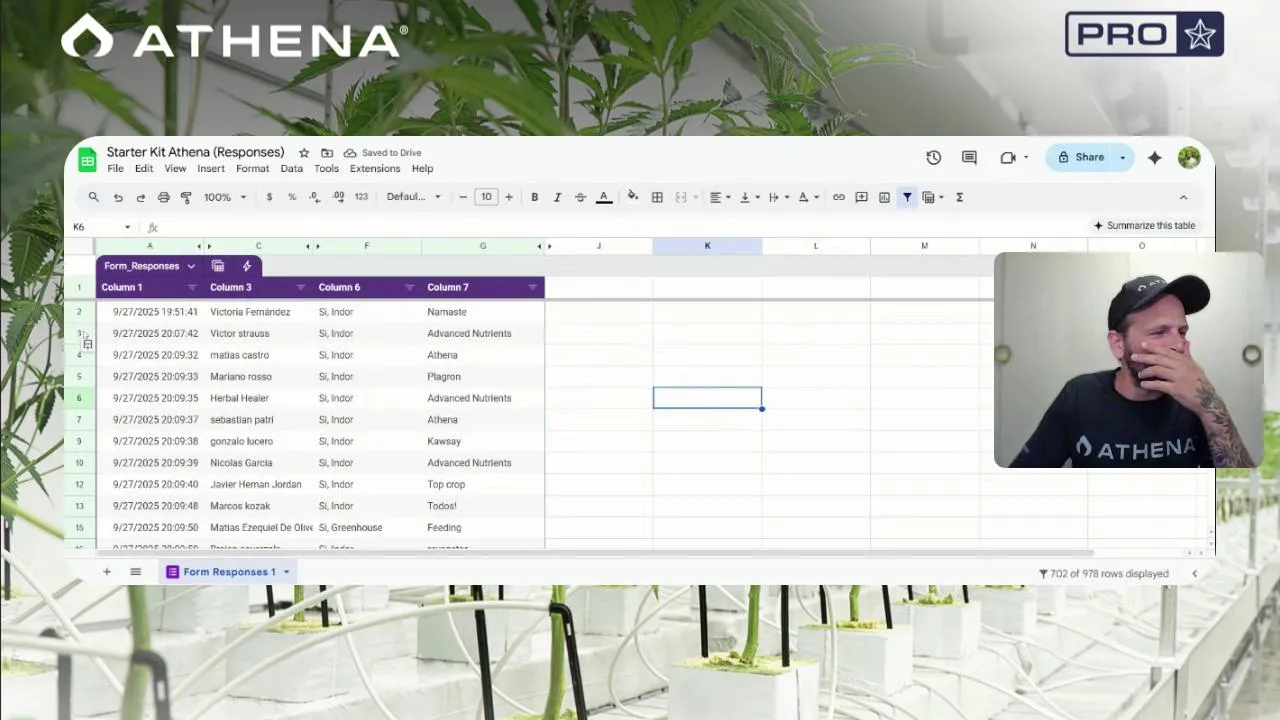This screenshot has width=1280, height=720.
Task: Open the Name box dropdown arrow
Action: 127,227
